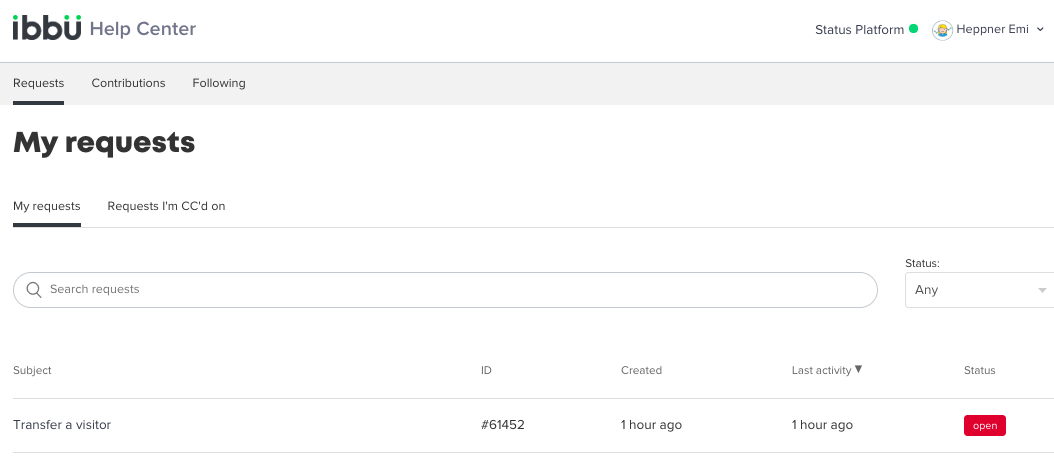1054x465 pixels.
Task: Click request ID #61452
Action: coord(502,425)
